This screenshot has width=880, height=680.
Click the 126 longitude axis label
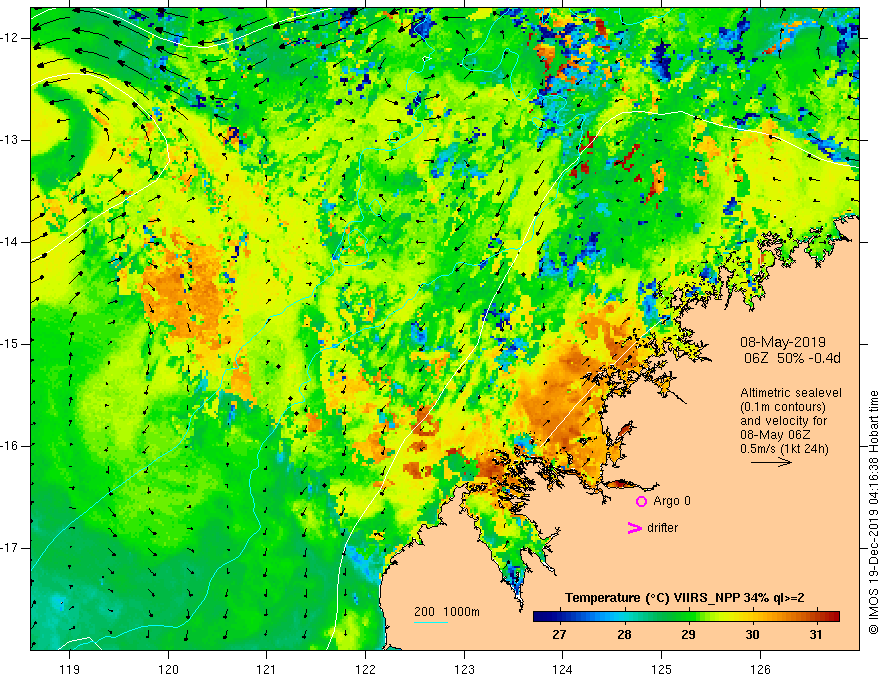[x=760, y=669]
